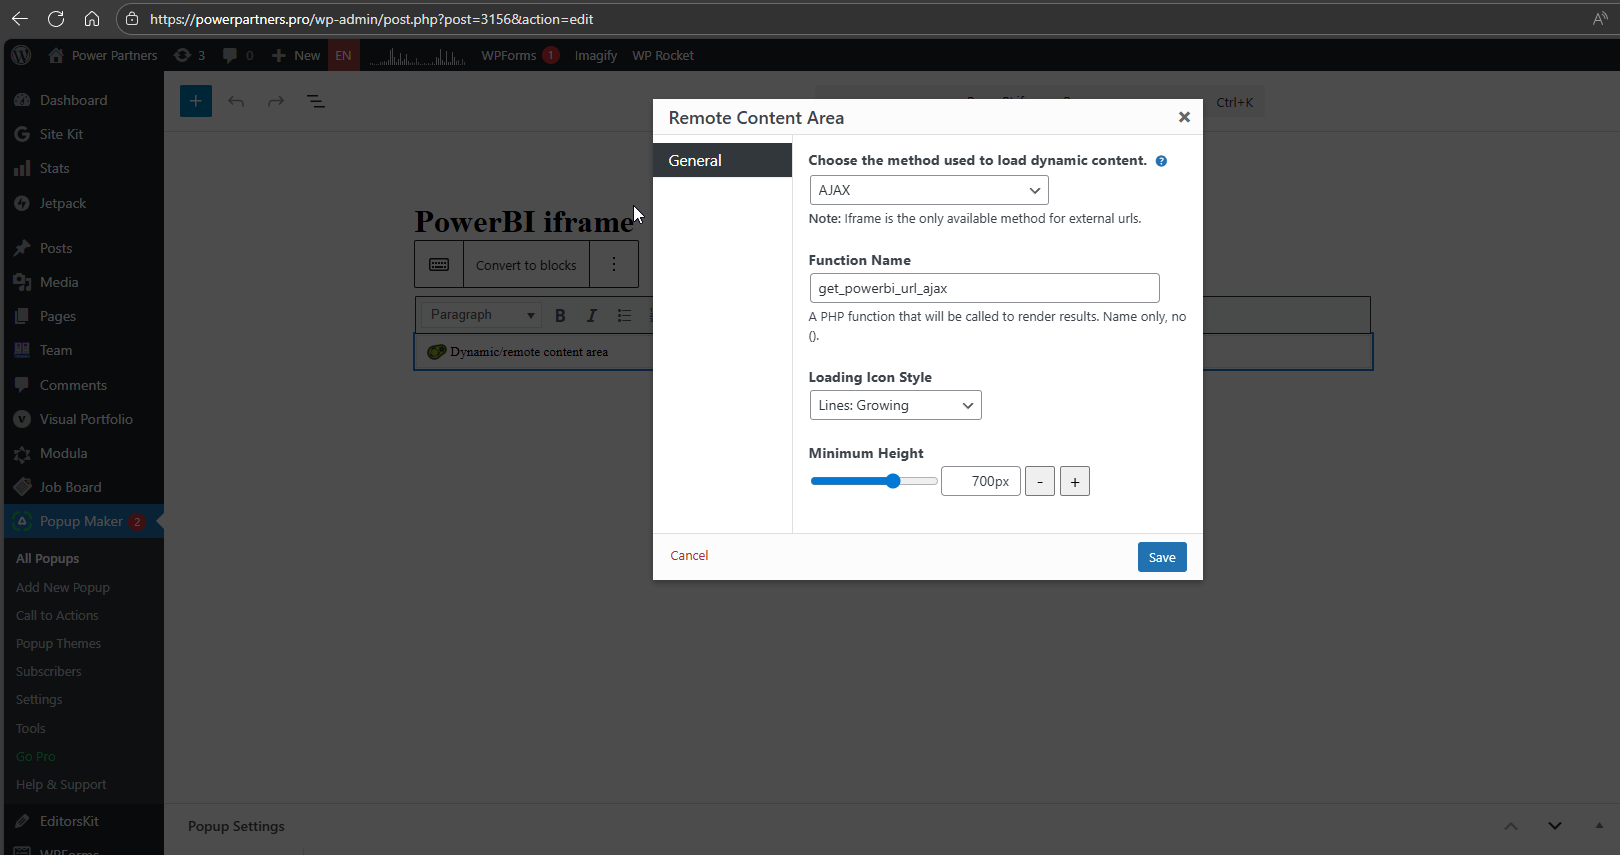Open EditorsKit in the sidebar
This screenshot has height=855, width=1620.
click(x=84, y=821)
